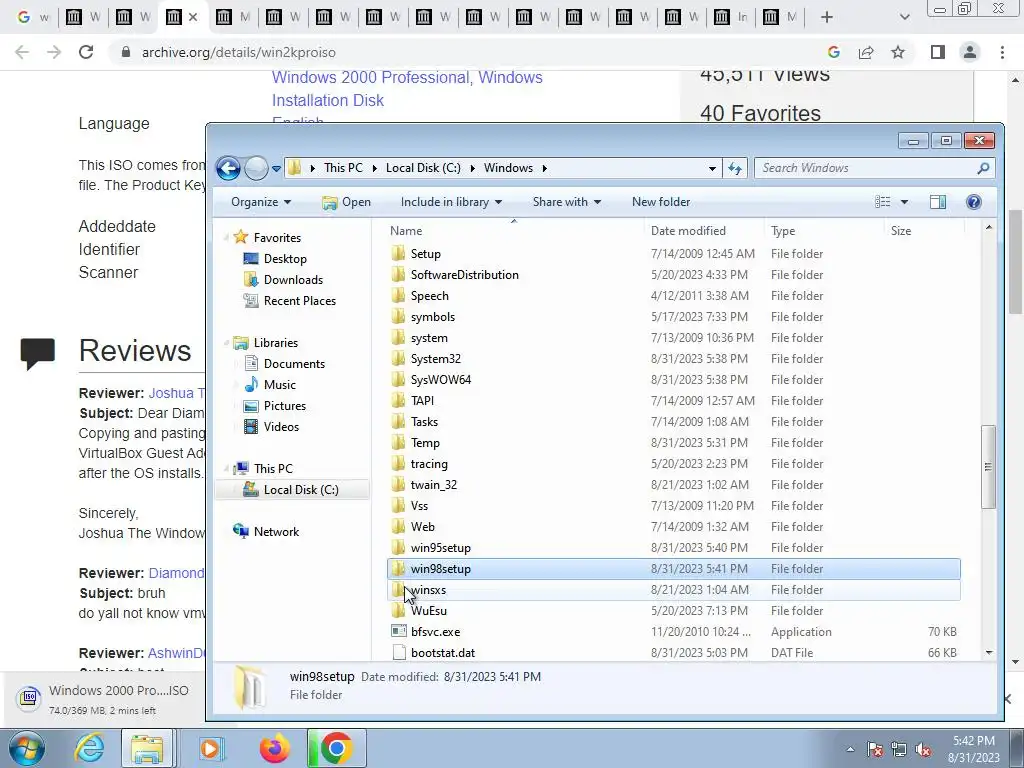1024x768 pixels.
Task: Open Network in navigation pane
Action: click(276, 532)
